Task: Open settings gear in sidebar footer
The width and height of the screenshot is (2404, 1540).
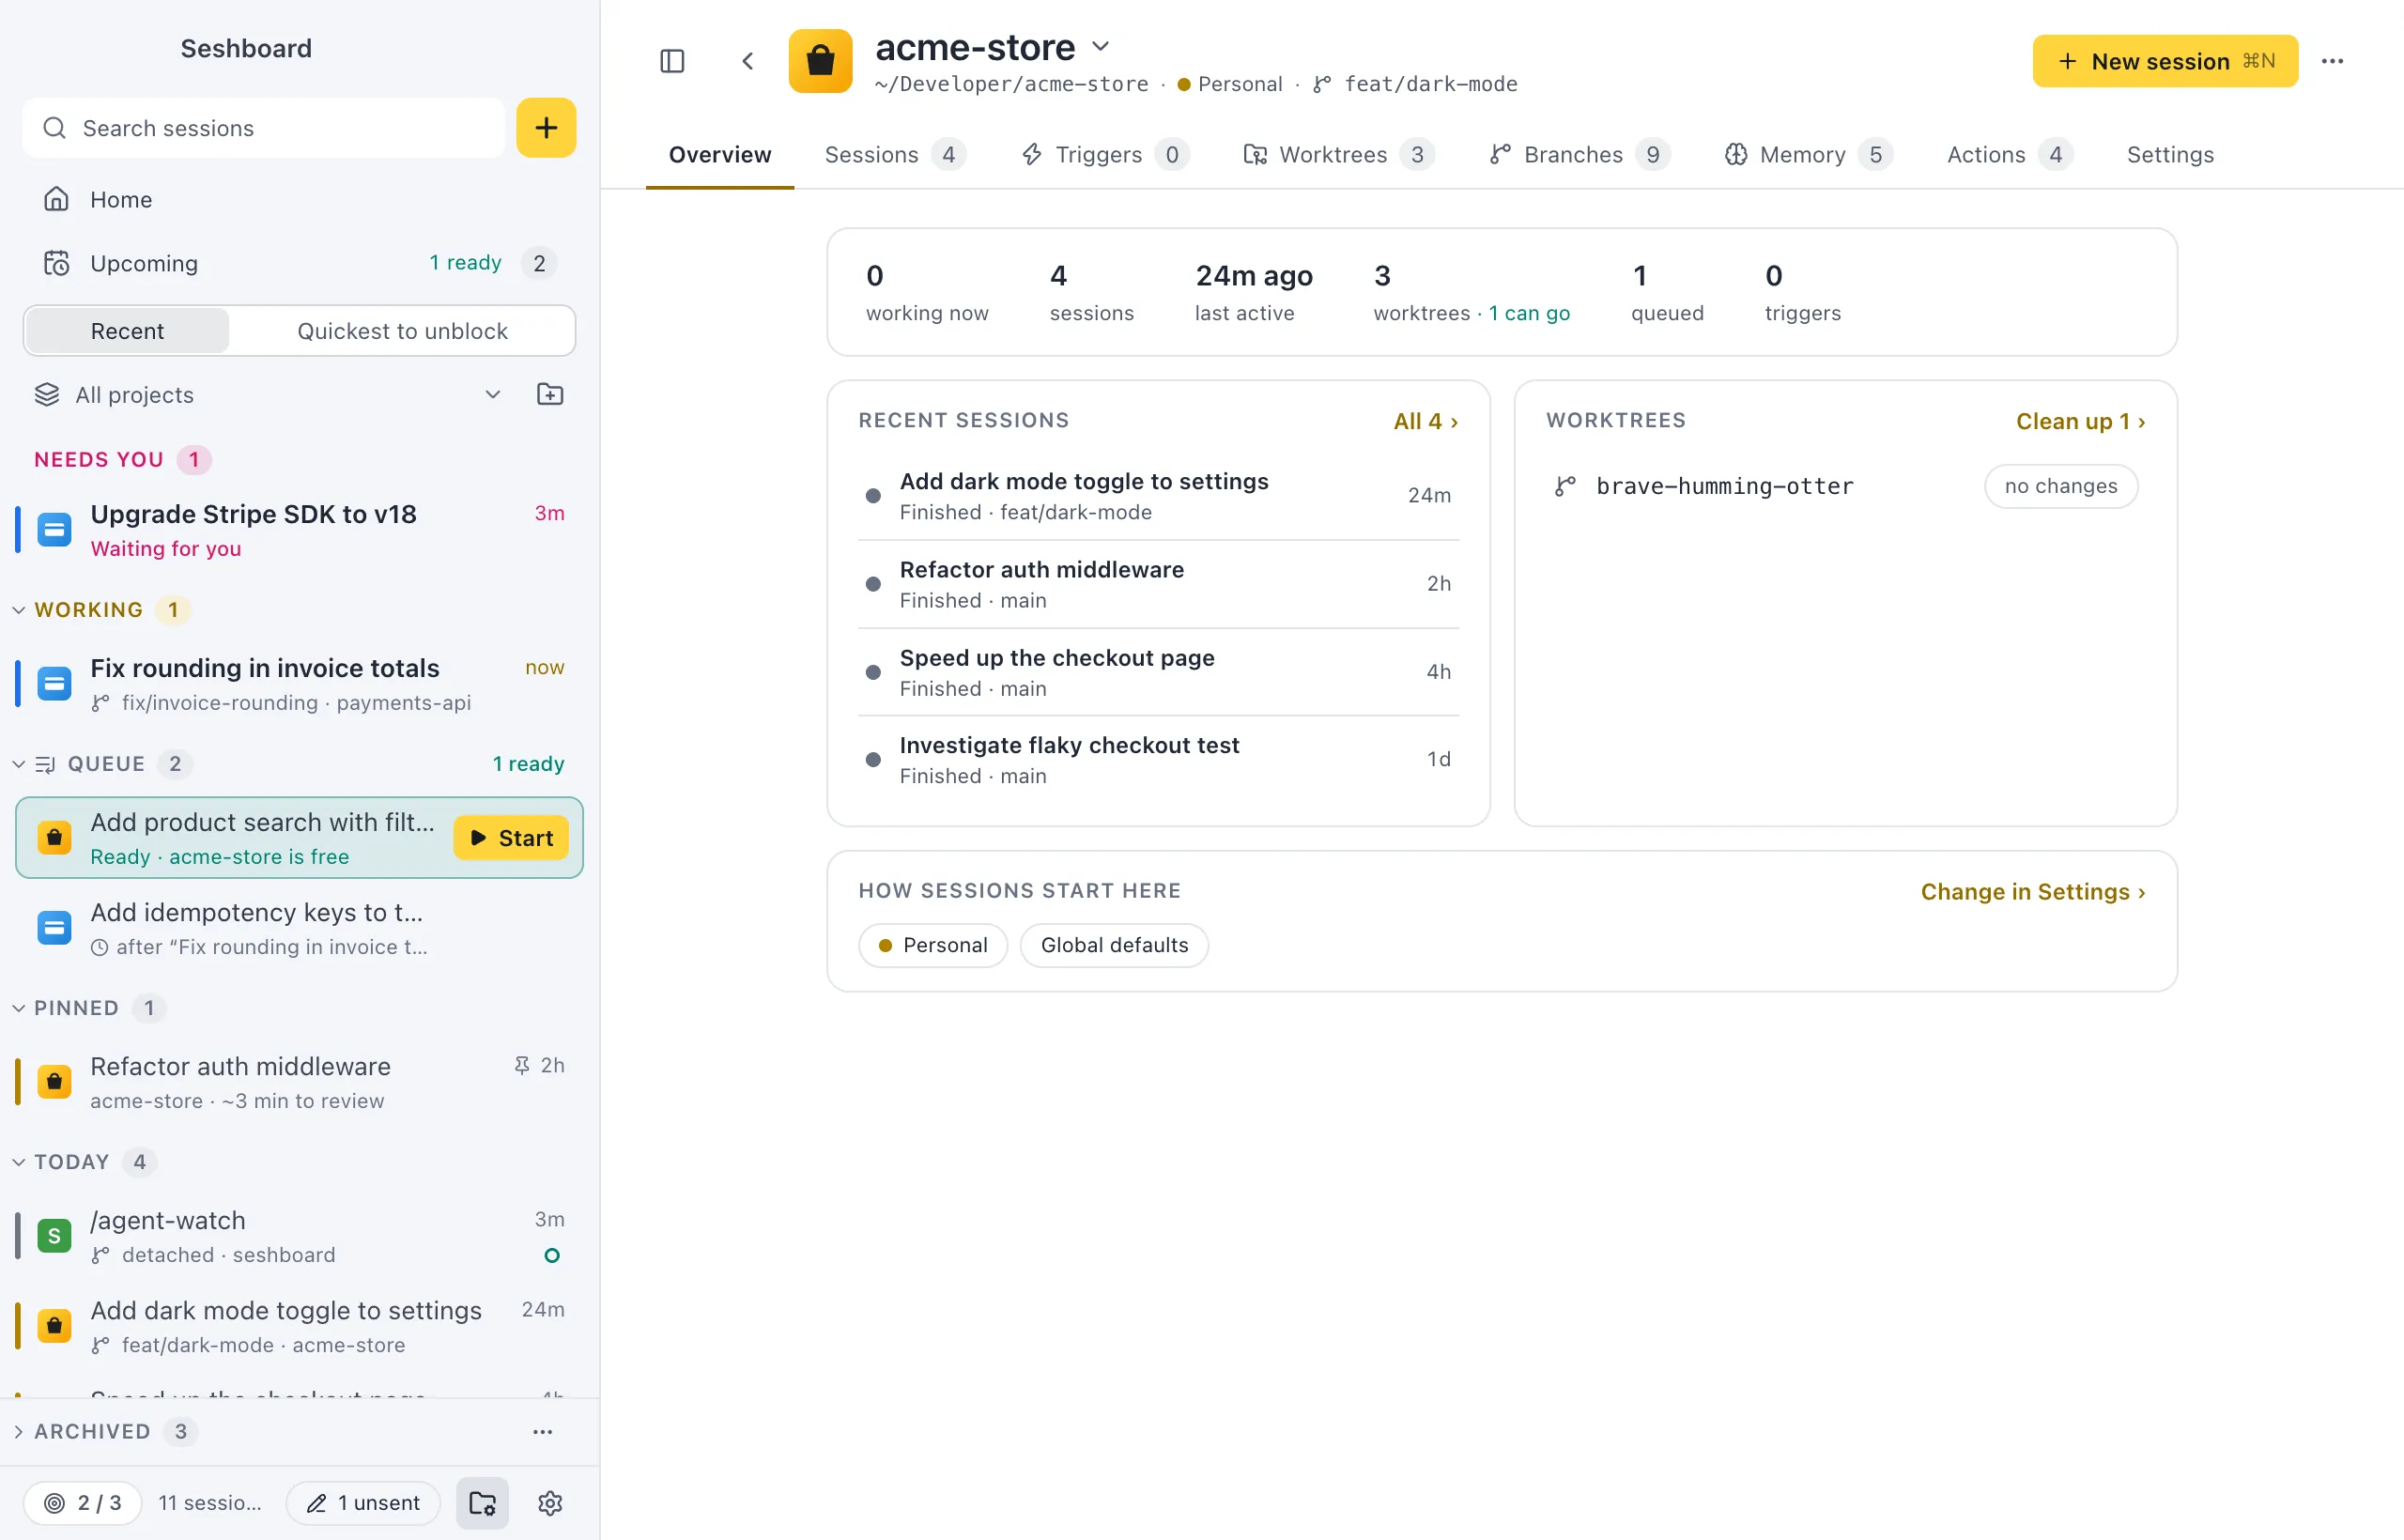Action: [550, 1503]
